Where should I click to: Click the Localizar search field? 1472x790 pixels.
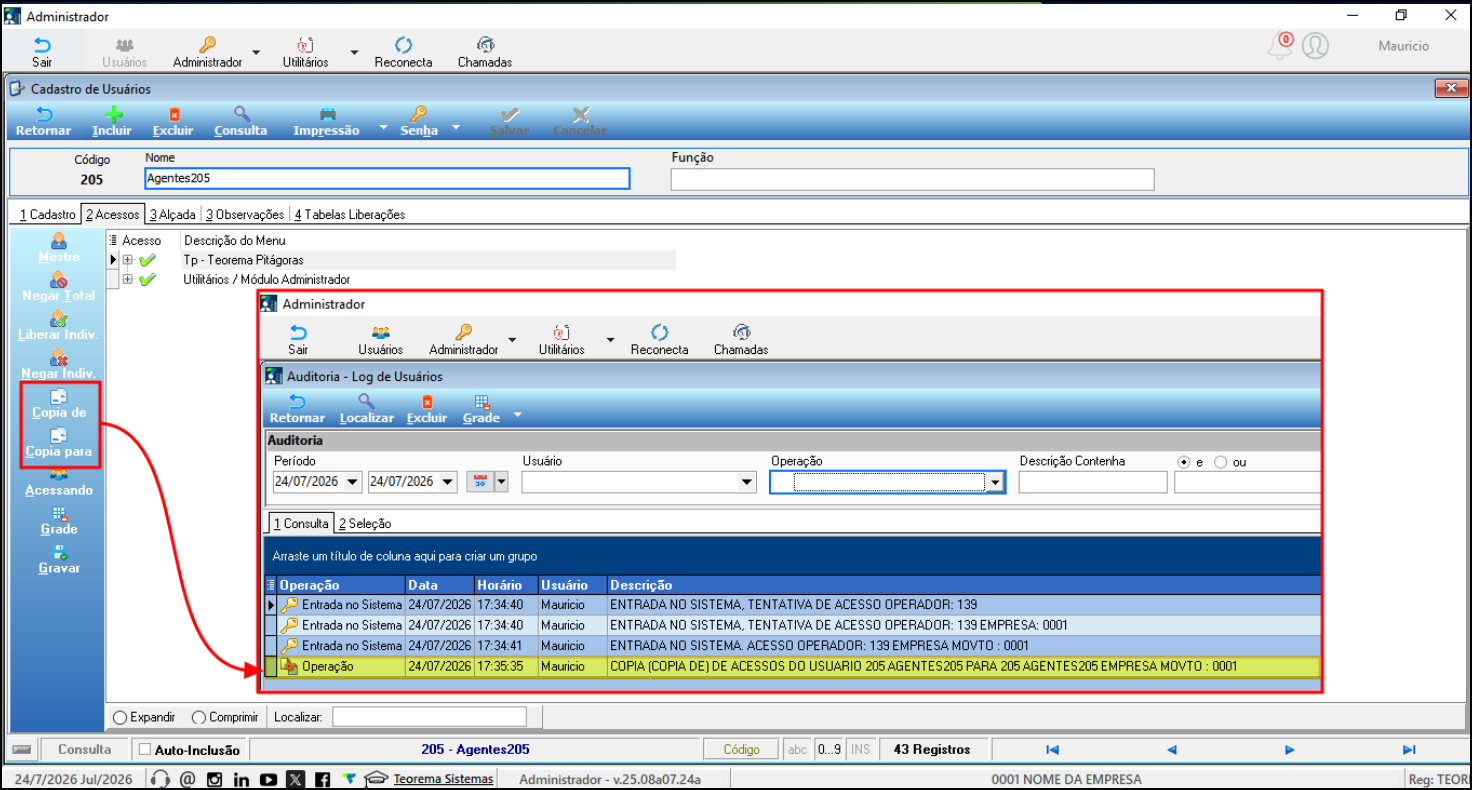coord(429,717)
